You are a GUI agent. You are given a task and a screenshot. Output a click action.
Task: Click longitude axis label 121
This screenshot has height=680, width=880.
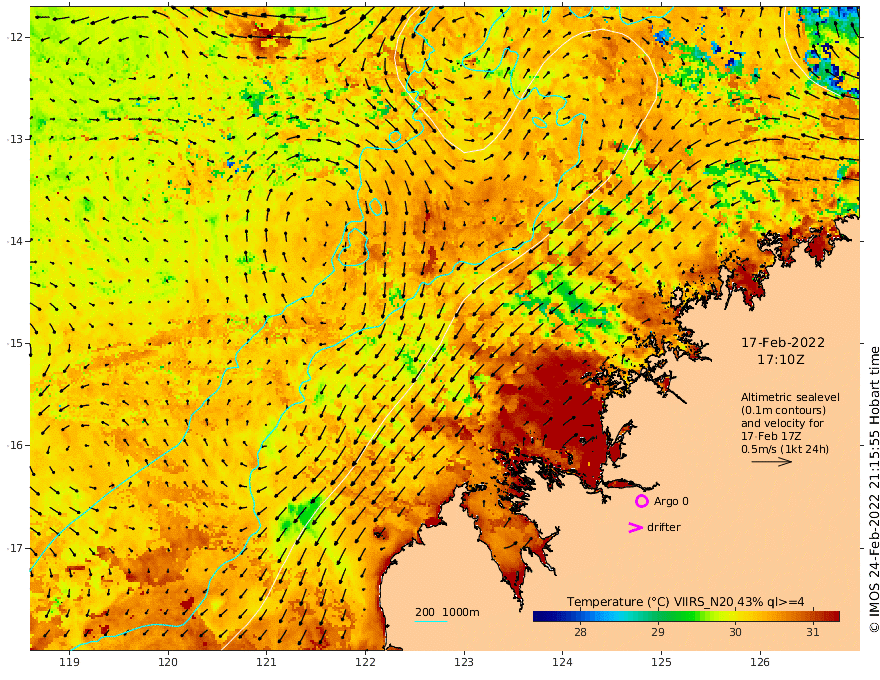[267, 662]
